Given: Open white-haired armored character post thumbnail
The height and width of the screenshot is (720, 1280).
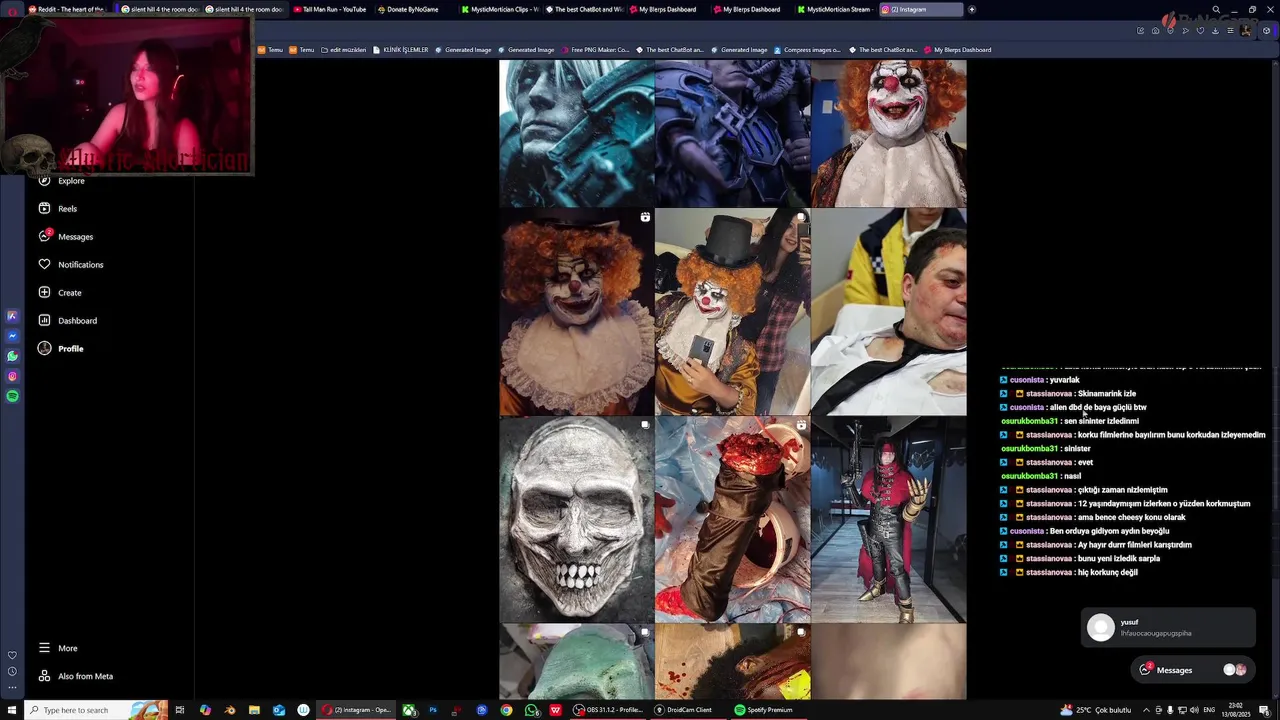Looking at the screenshot, I should pos(577,133).
